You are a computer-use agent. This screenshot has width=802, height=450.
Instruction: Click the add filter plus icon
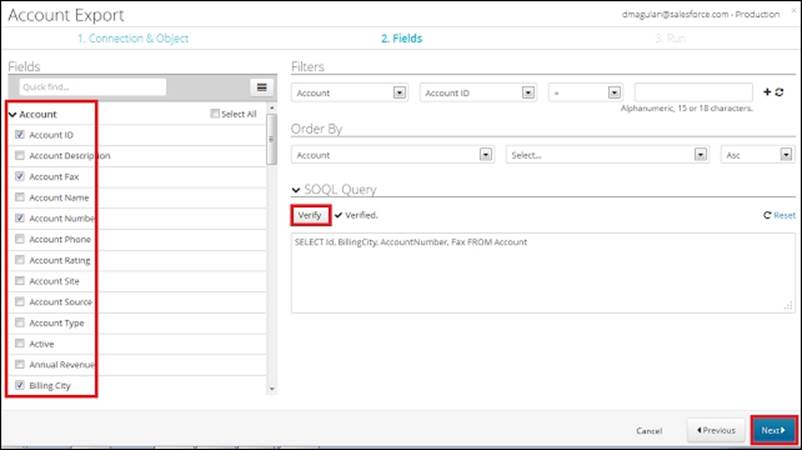[x=766, y=92]
